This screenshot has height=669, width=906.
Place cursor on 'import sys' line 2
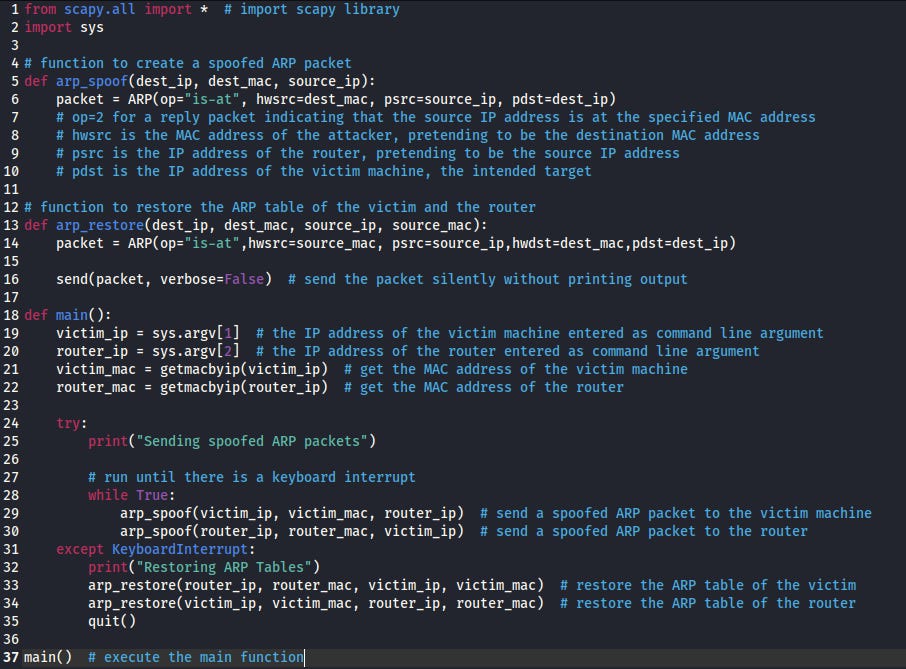tap(64, 27)
